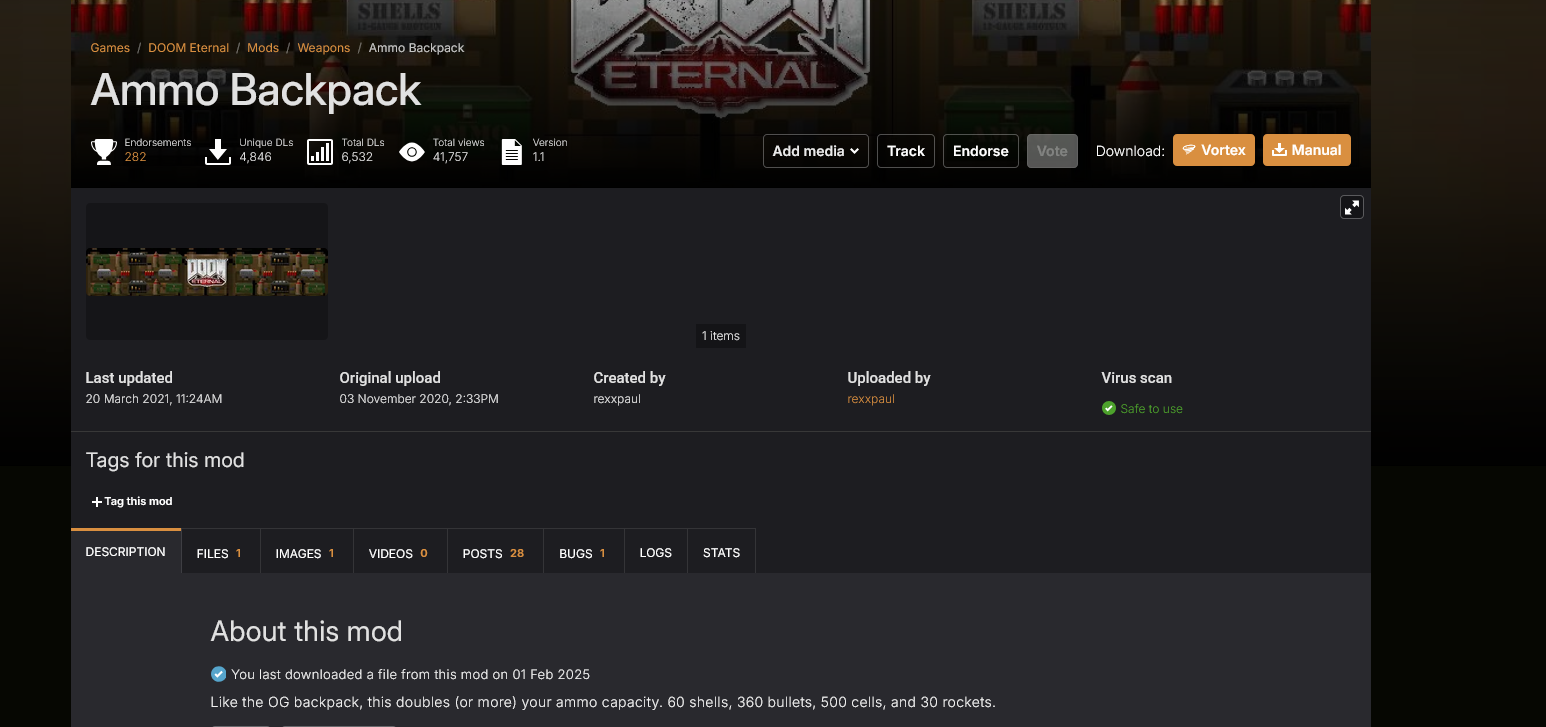Viewport: 1546px width, 727px height.
Task: Click the "About this mod" heading
Action: [306, 632]
